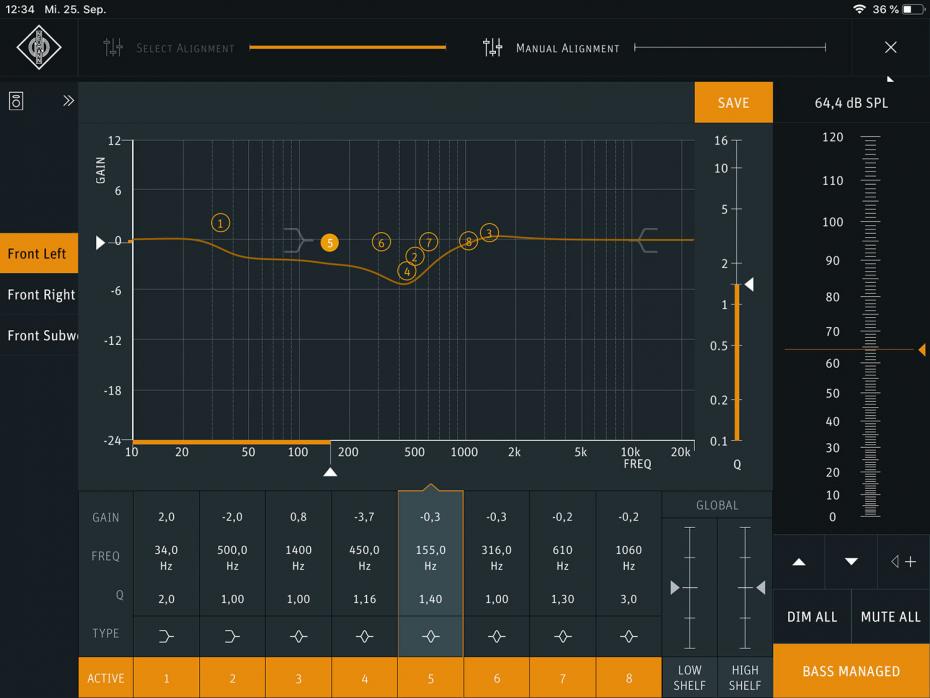The height and width of the screenshot is (698, 930).
Task: Click the loudspeaker icon in sidebar
Action: (x=17, y=101)
